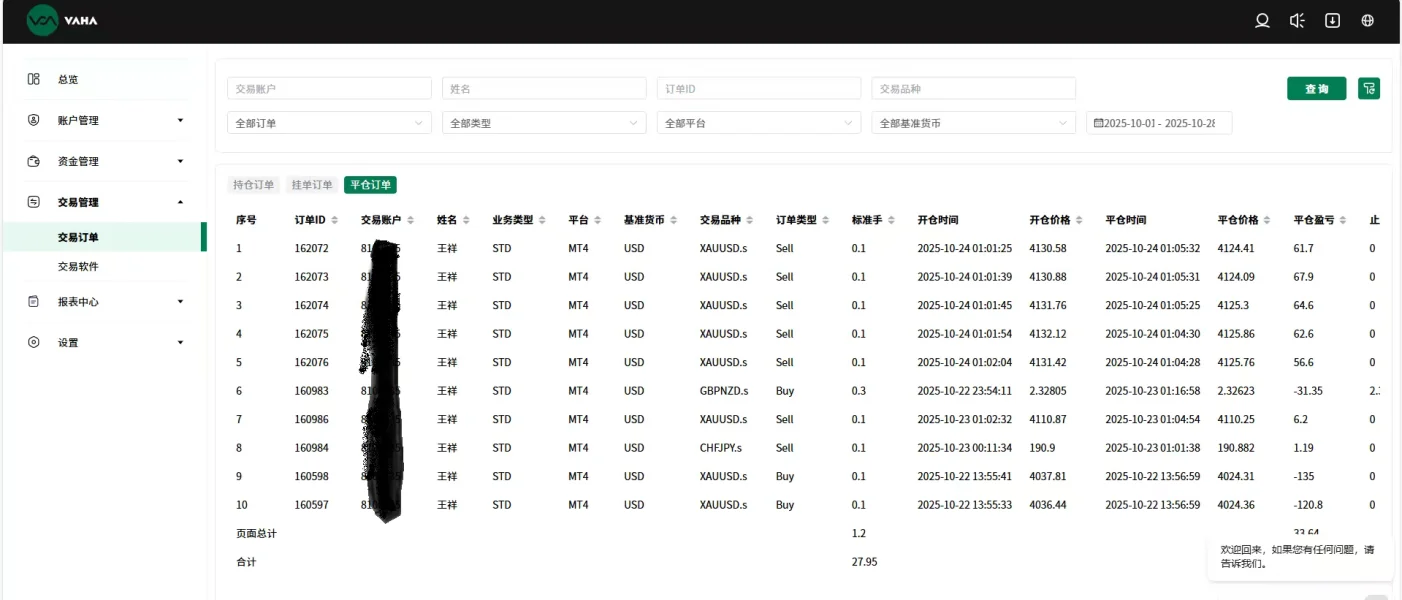Expand the 账户管理 sidebar menu
Viewport: 1402px width, 600px height.
[105, 121]
